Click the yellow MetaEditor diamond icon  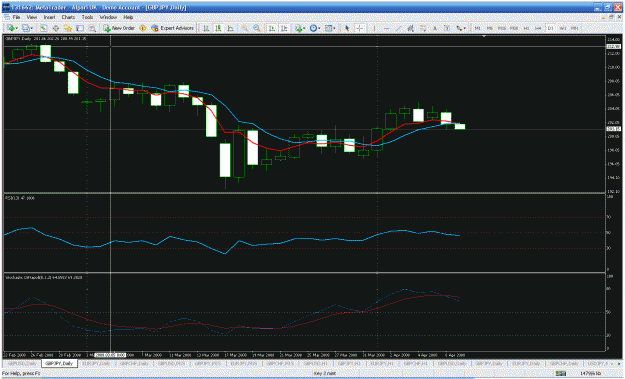142,28
